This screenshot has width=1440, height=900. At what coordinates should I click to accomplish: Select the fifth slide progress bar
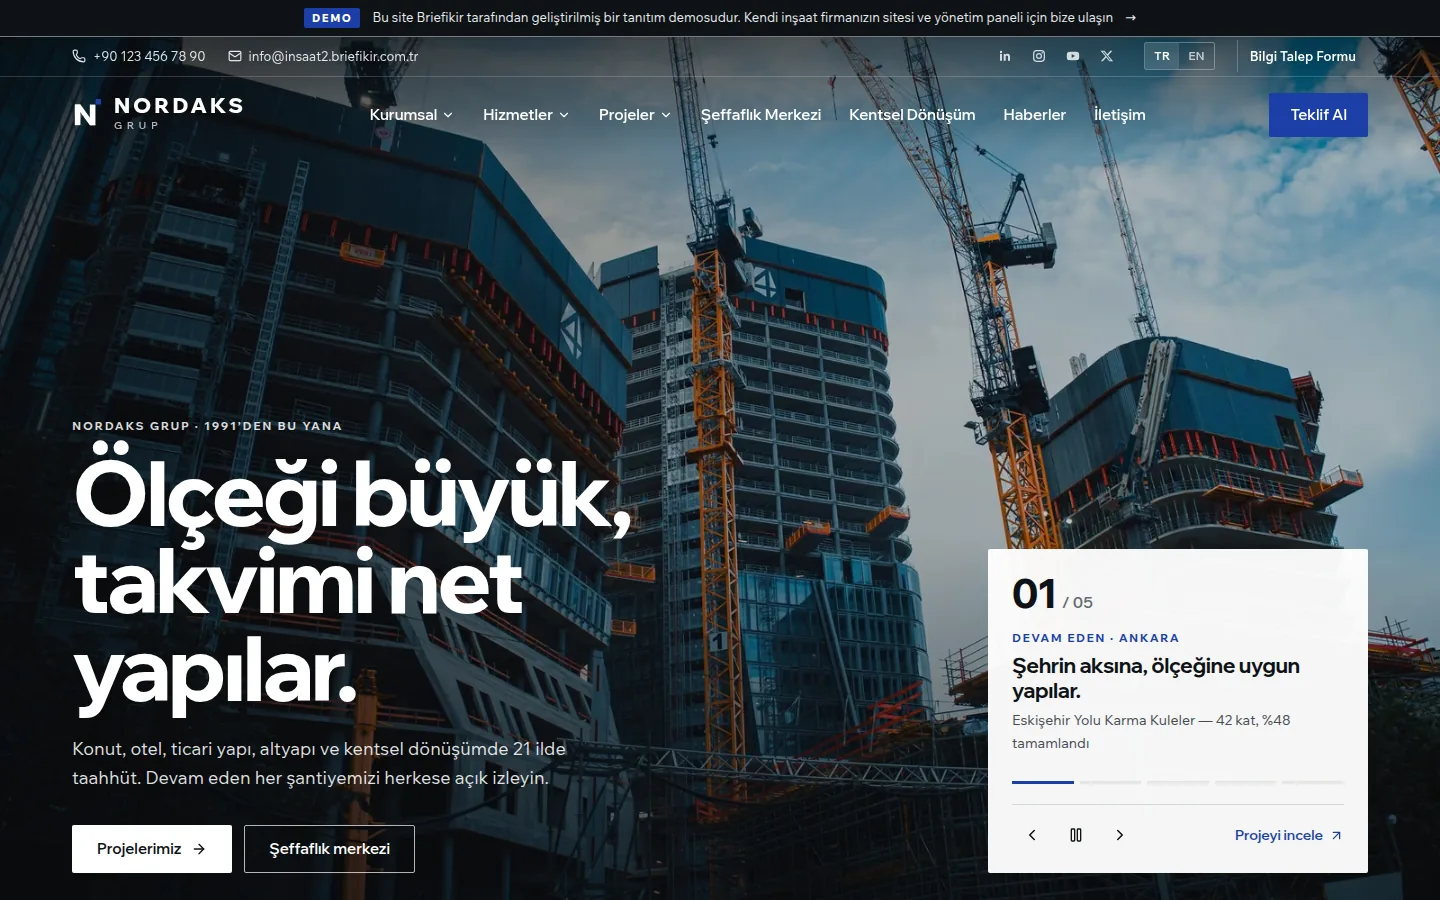point(1313,782)
